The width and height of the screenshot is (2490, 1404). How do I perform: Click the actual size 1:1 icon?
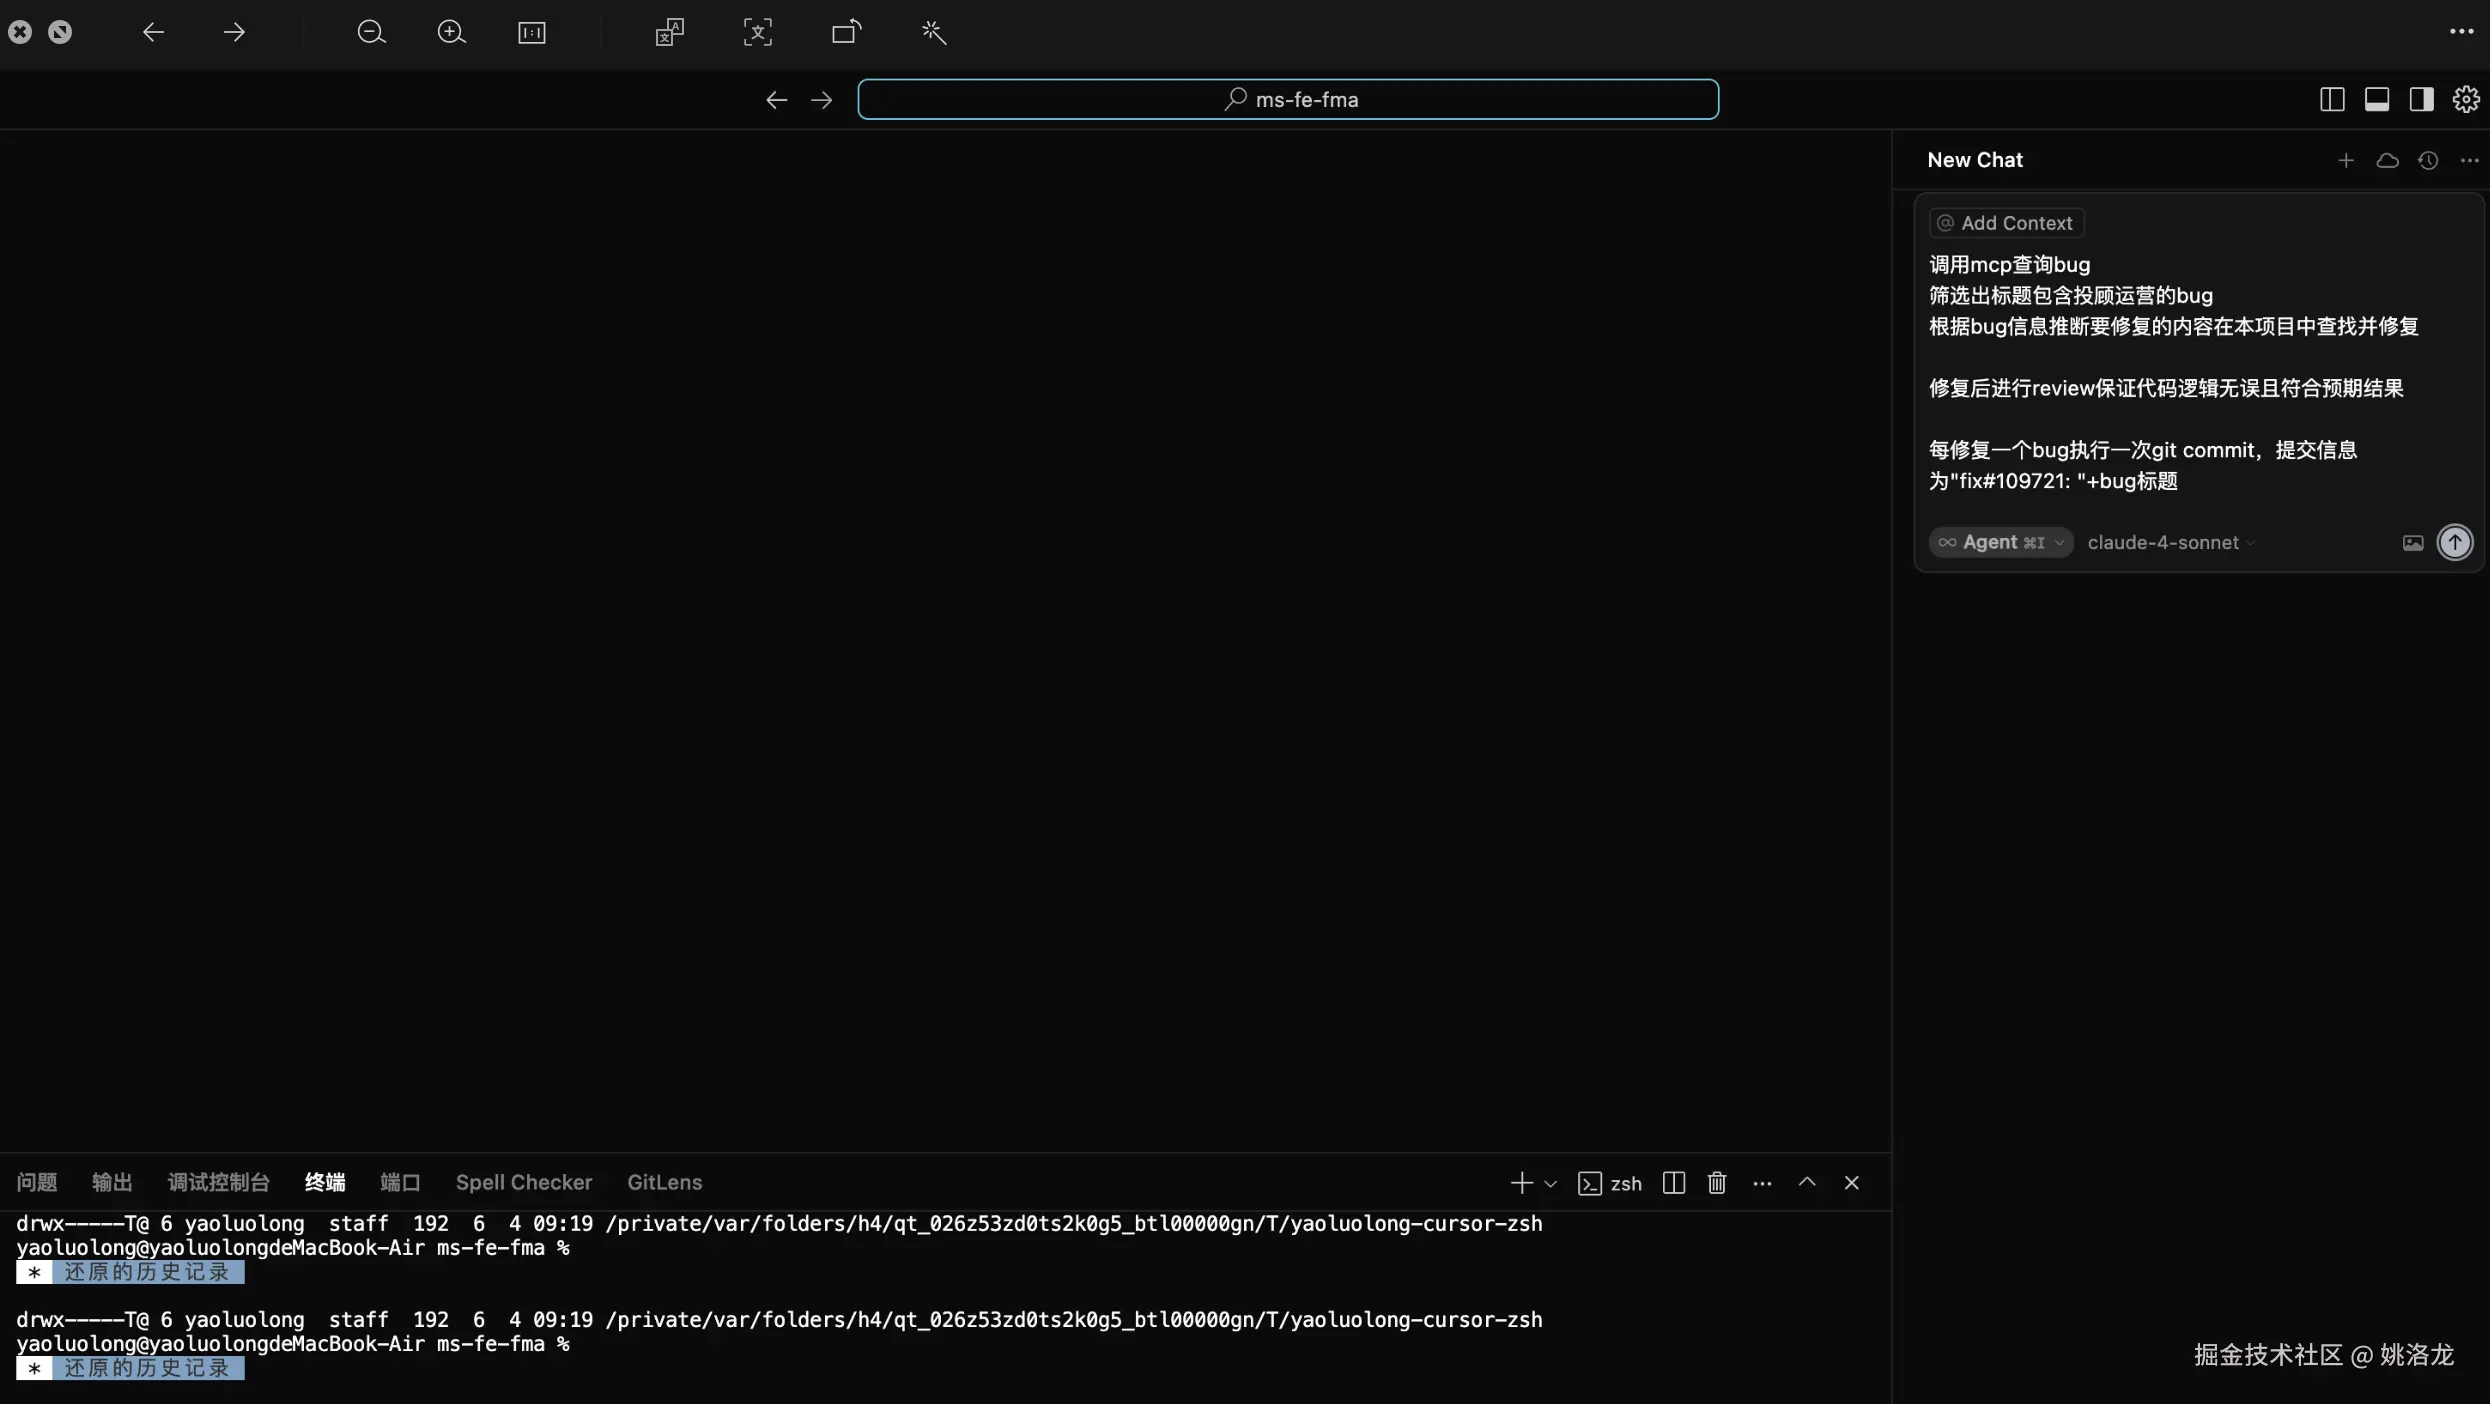(x=532, y=32)
